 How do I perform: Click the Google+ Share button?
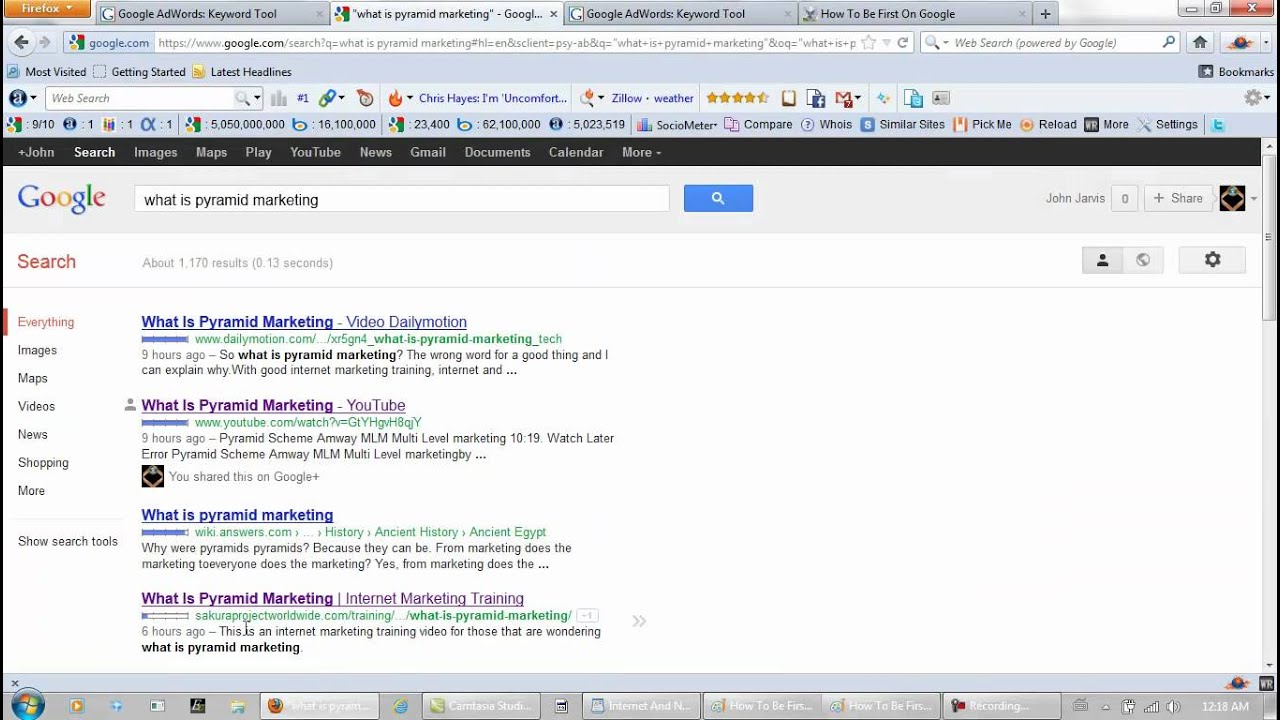click(1178, 198)
